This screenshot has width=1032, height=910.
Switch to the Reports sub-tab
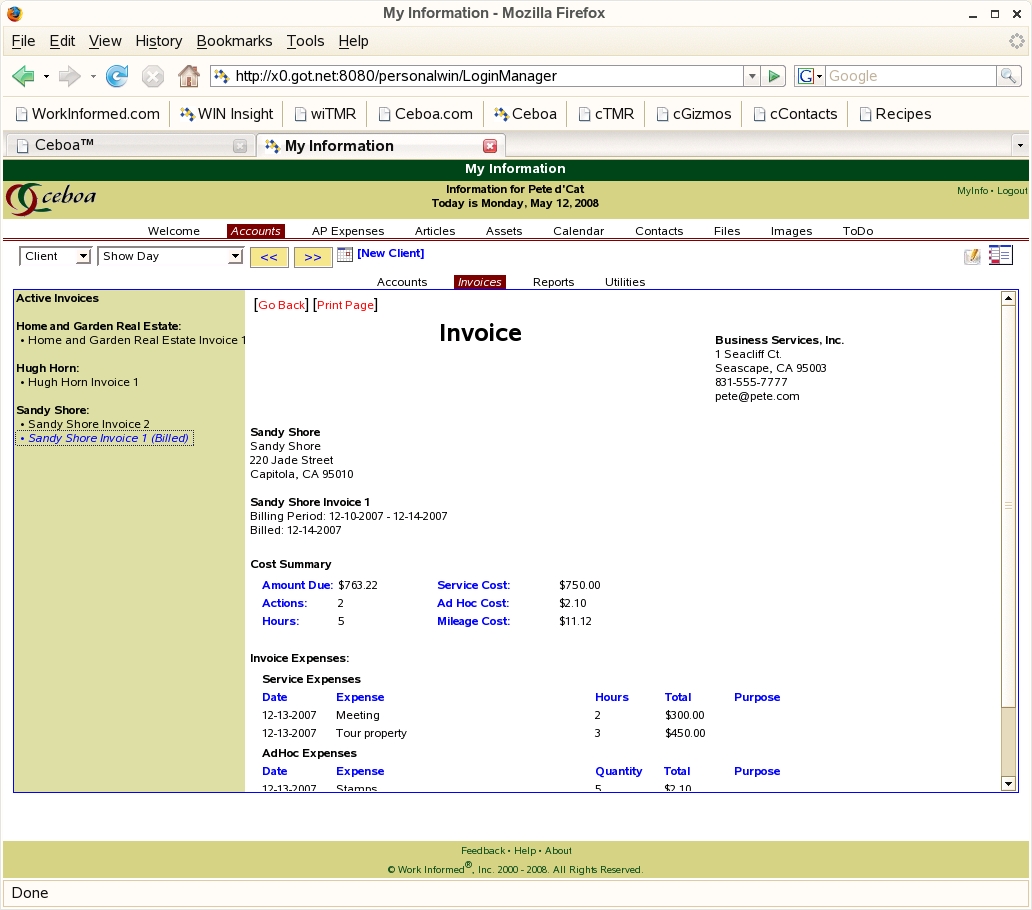pos(553,282)
